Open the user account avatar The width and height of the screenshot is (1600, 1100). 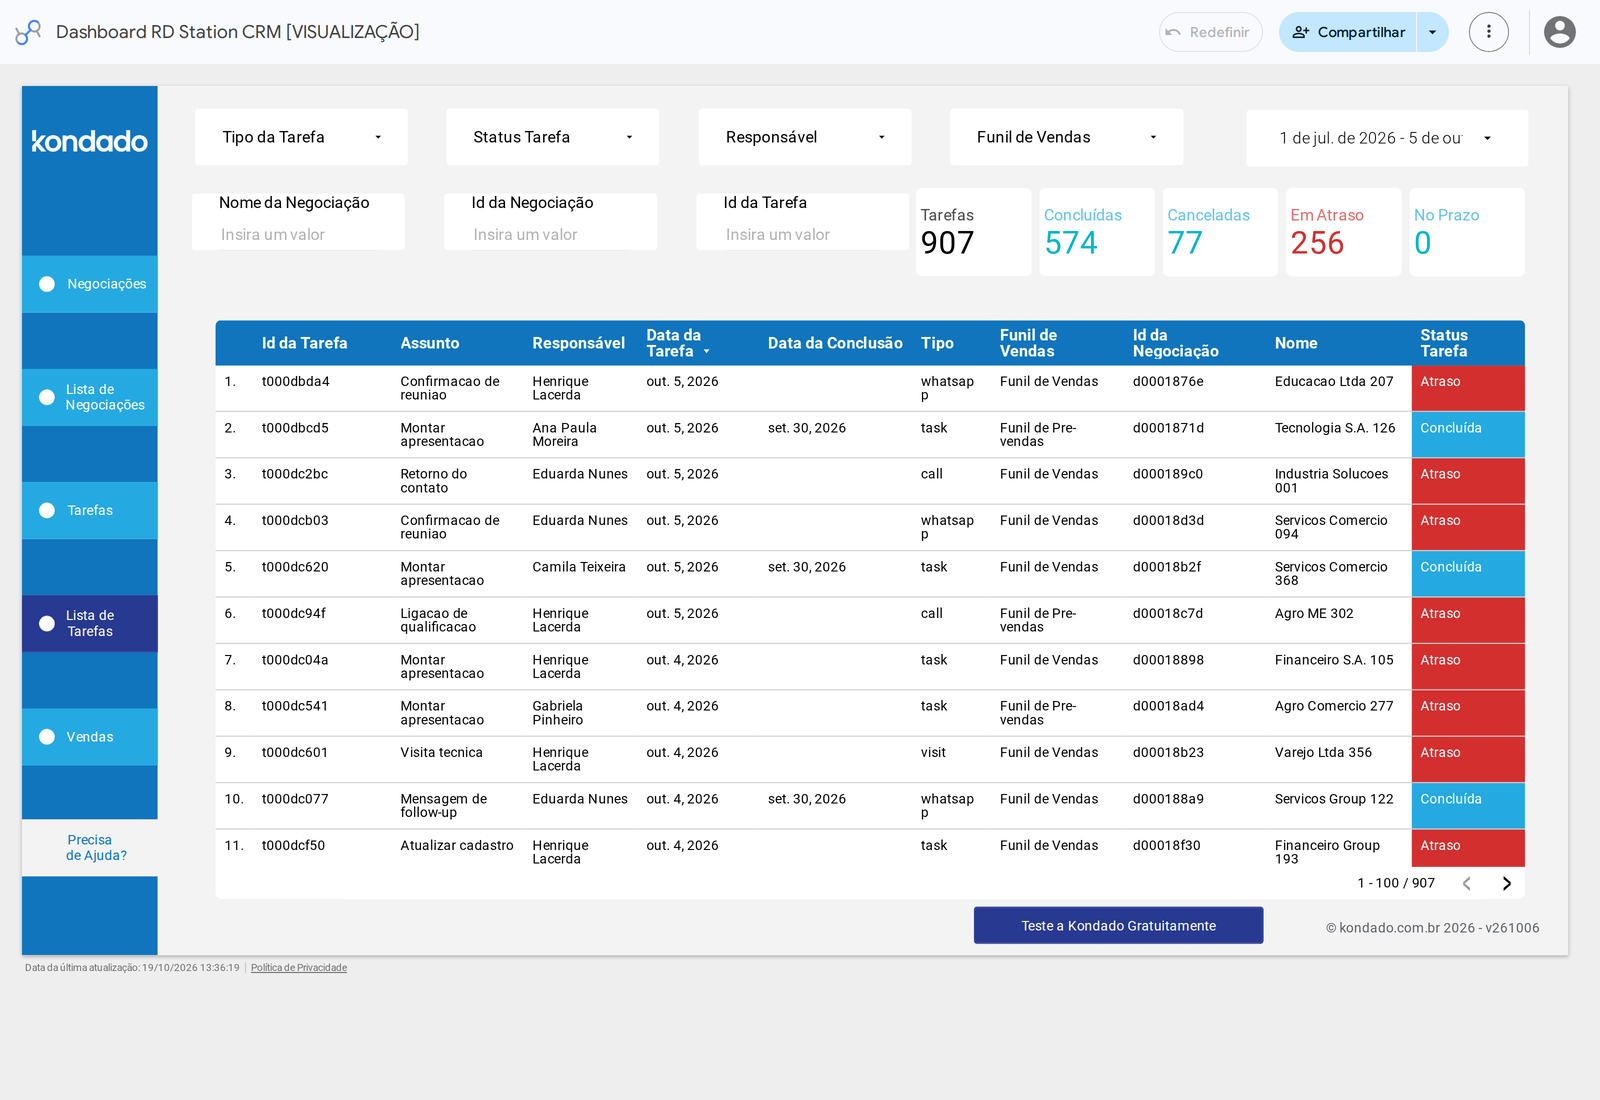[x=1559, y=32]
